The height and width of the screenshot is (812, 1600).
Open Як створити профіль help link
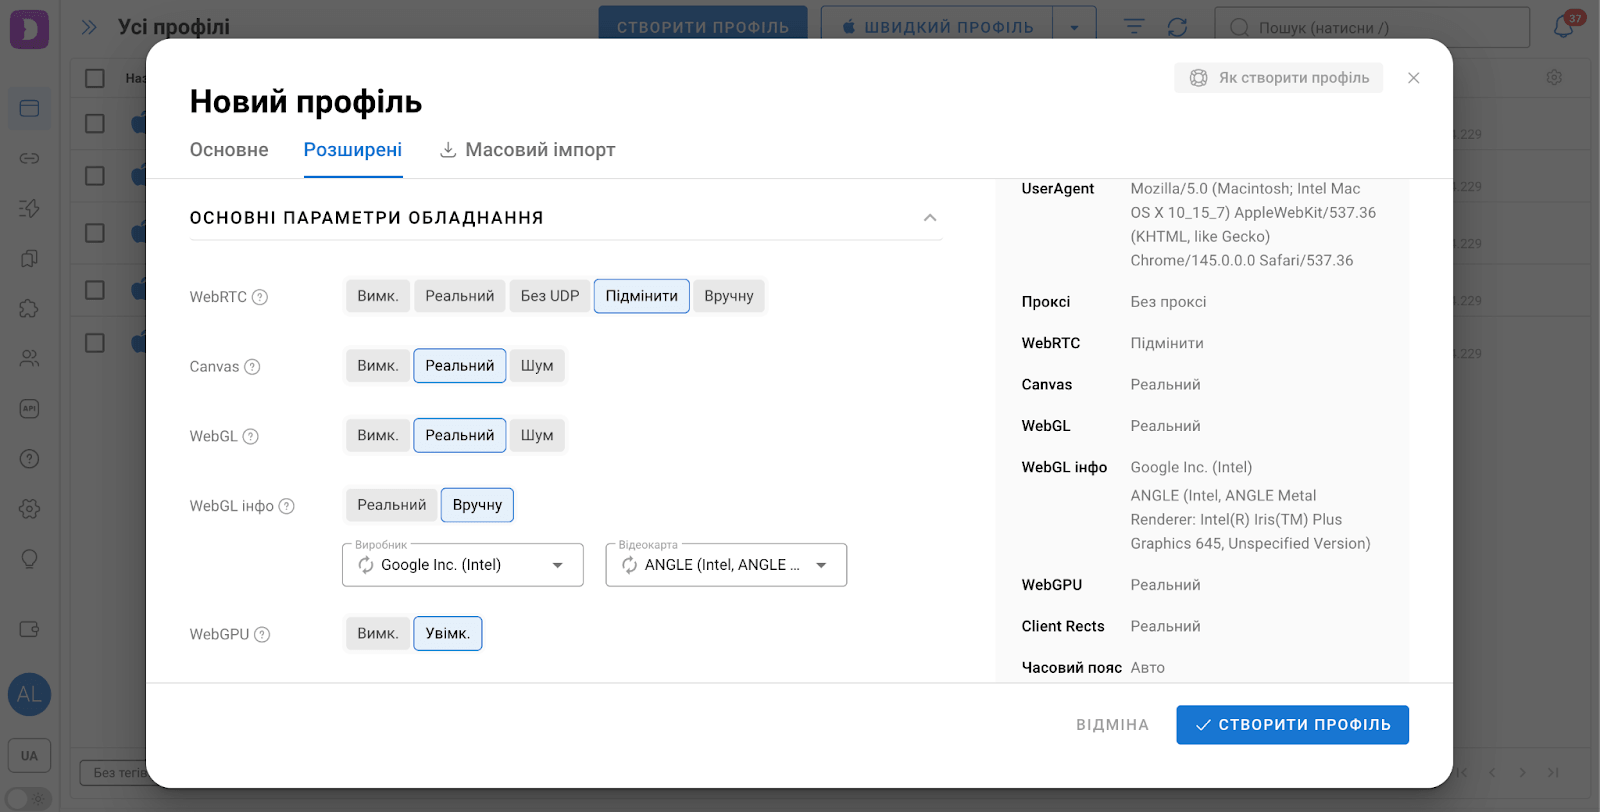coord(1279,78)
